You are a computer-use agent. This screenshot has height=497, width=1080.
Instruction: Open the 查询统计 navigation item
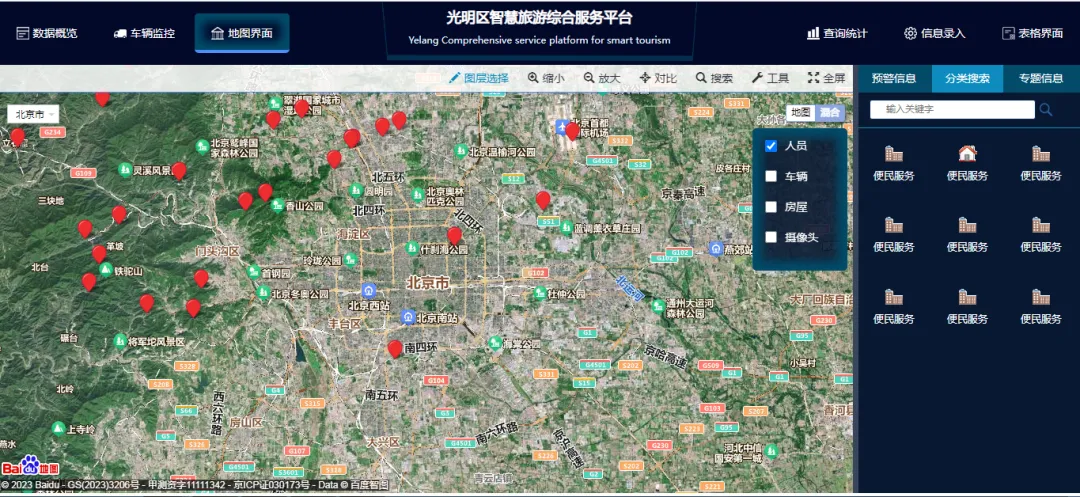(x=837, y=33)
